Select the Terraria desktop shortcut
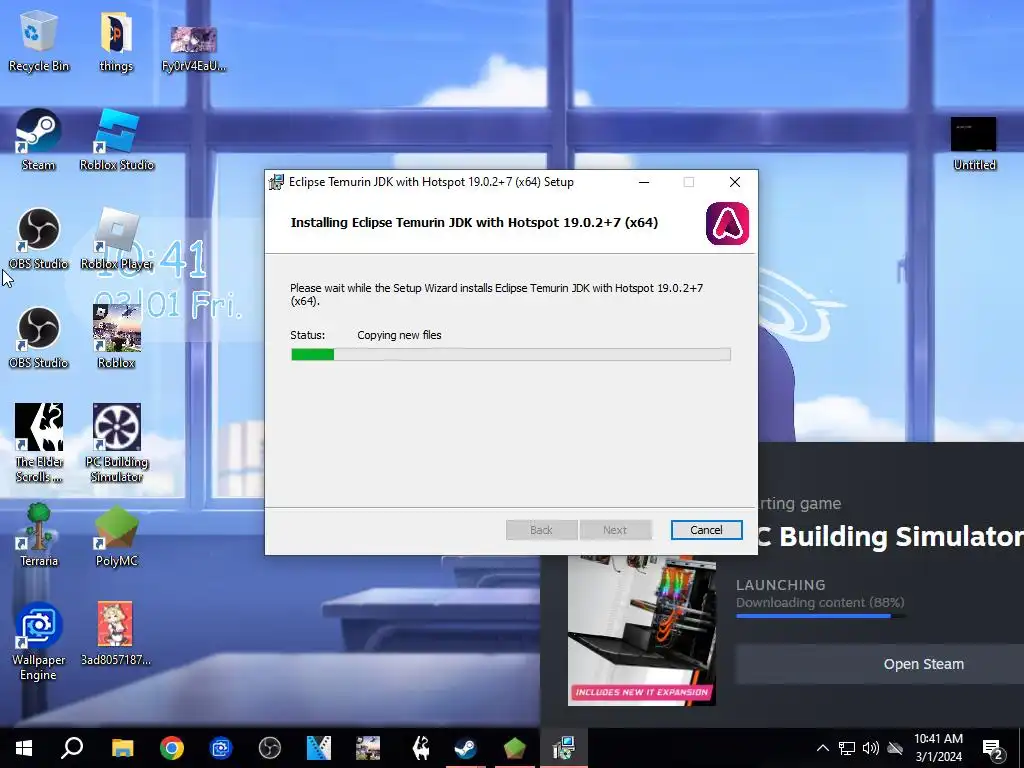1024x768 pixels. [x=39, y=536]
